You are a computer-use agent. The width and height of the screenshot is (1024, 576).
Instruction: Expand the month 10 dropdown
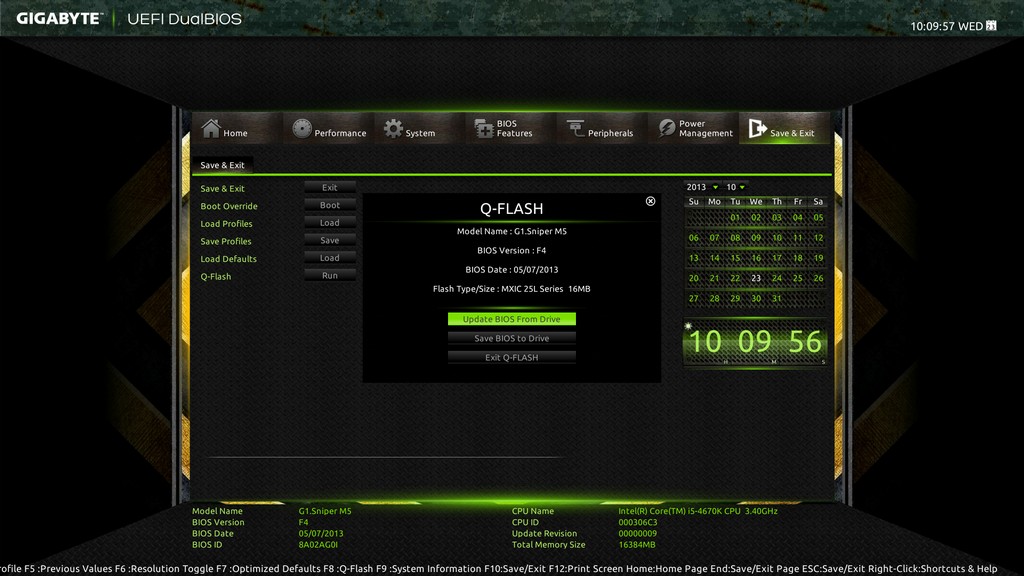click(x=735, y=187)
